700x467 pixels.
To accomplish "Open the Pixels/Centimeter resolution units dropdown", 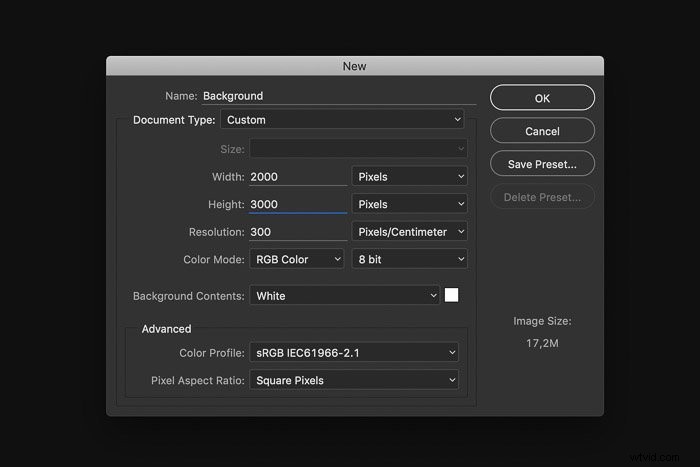I will point(409,232).
